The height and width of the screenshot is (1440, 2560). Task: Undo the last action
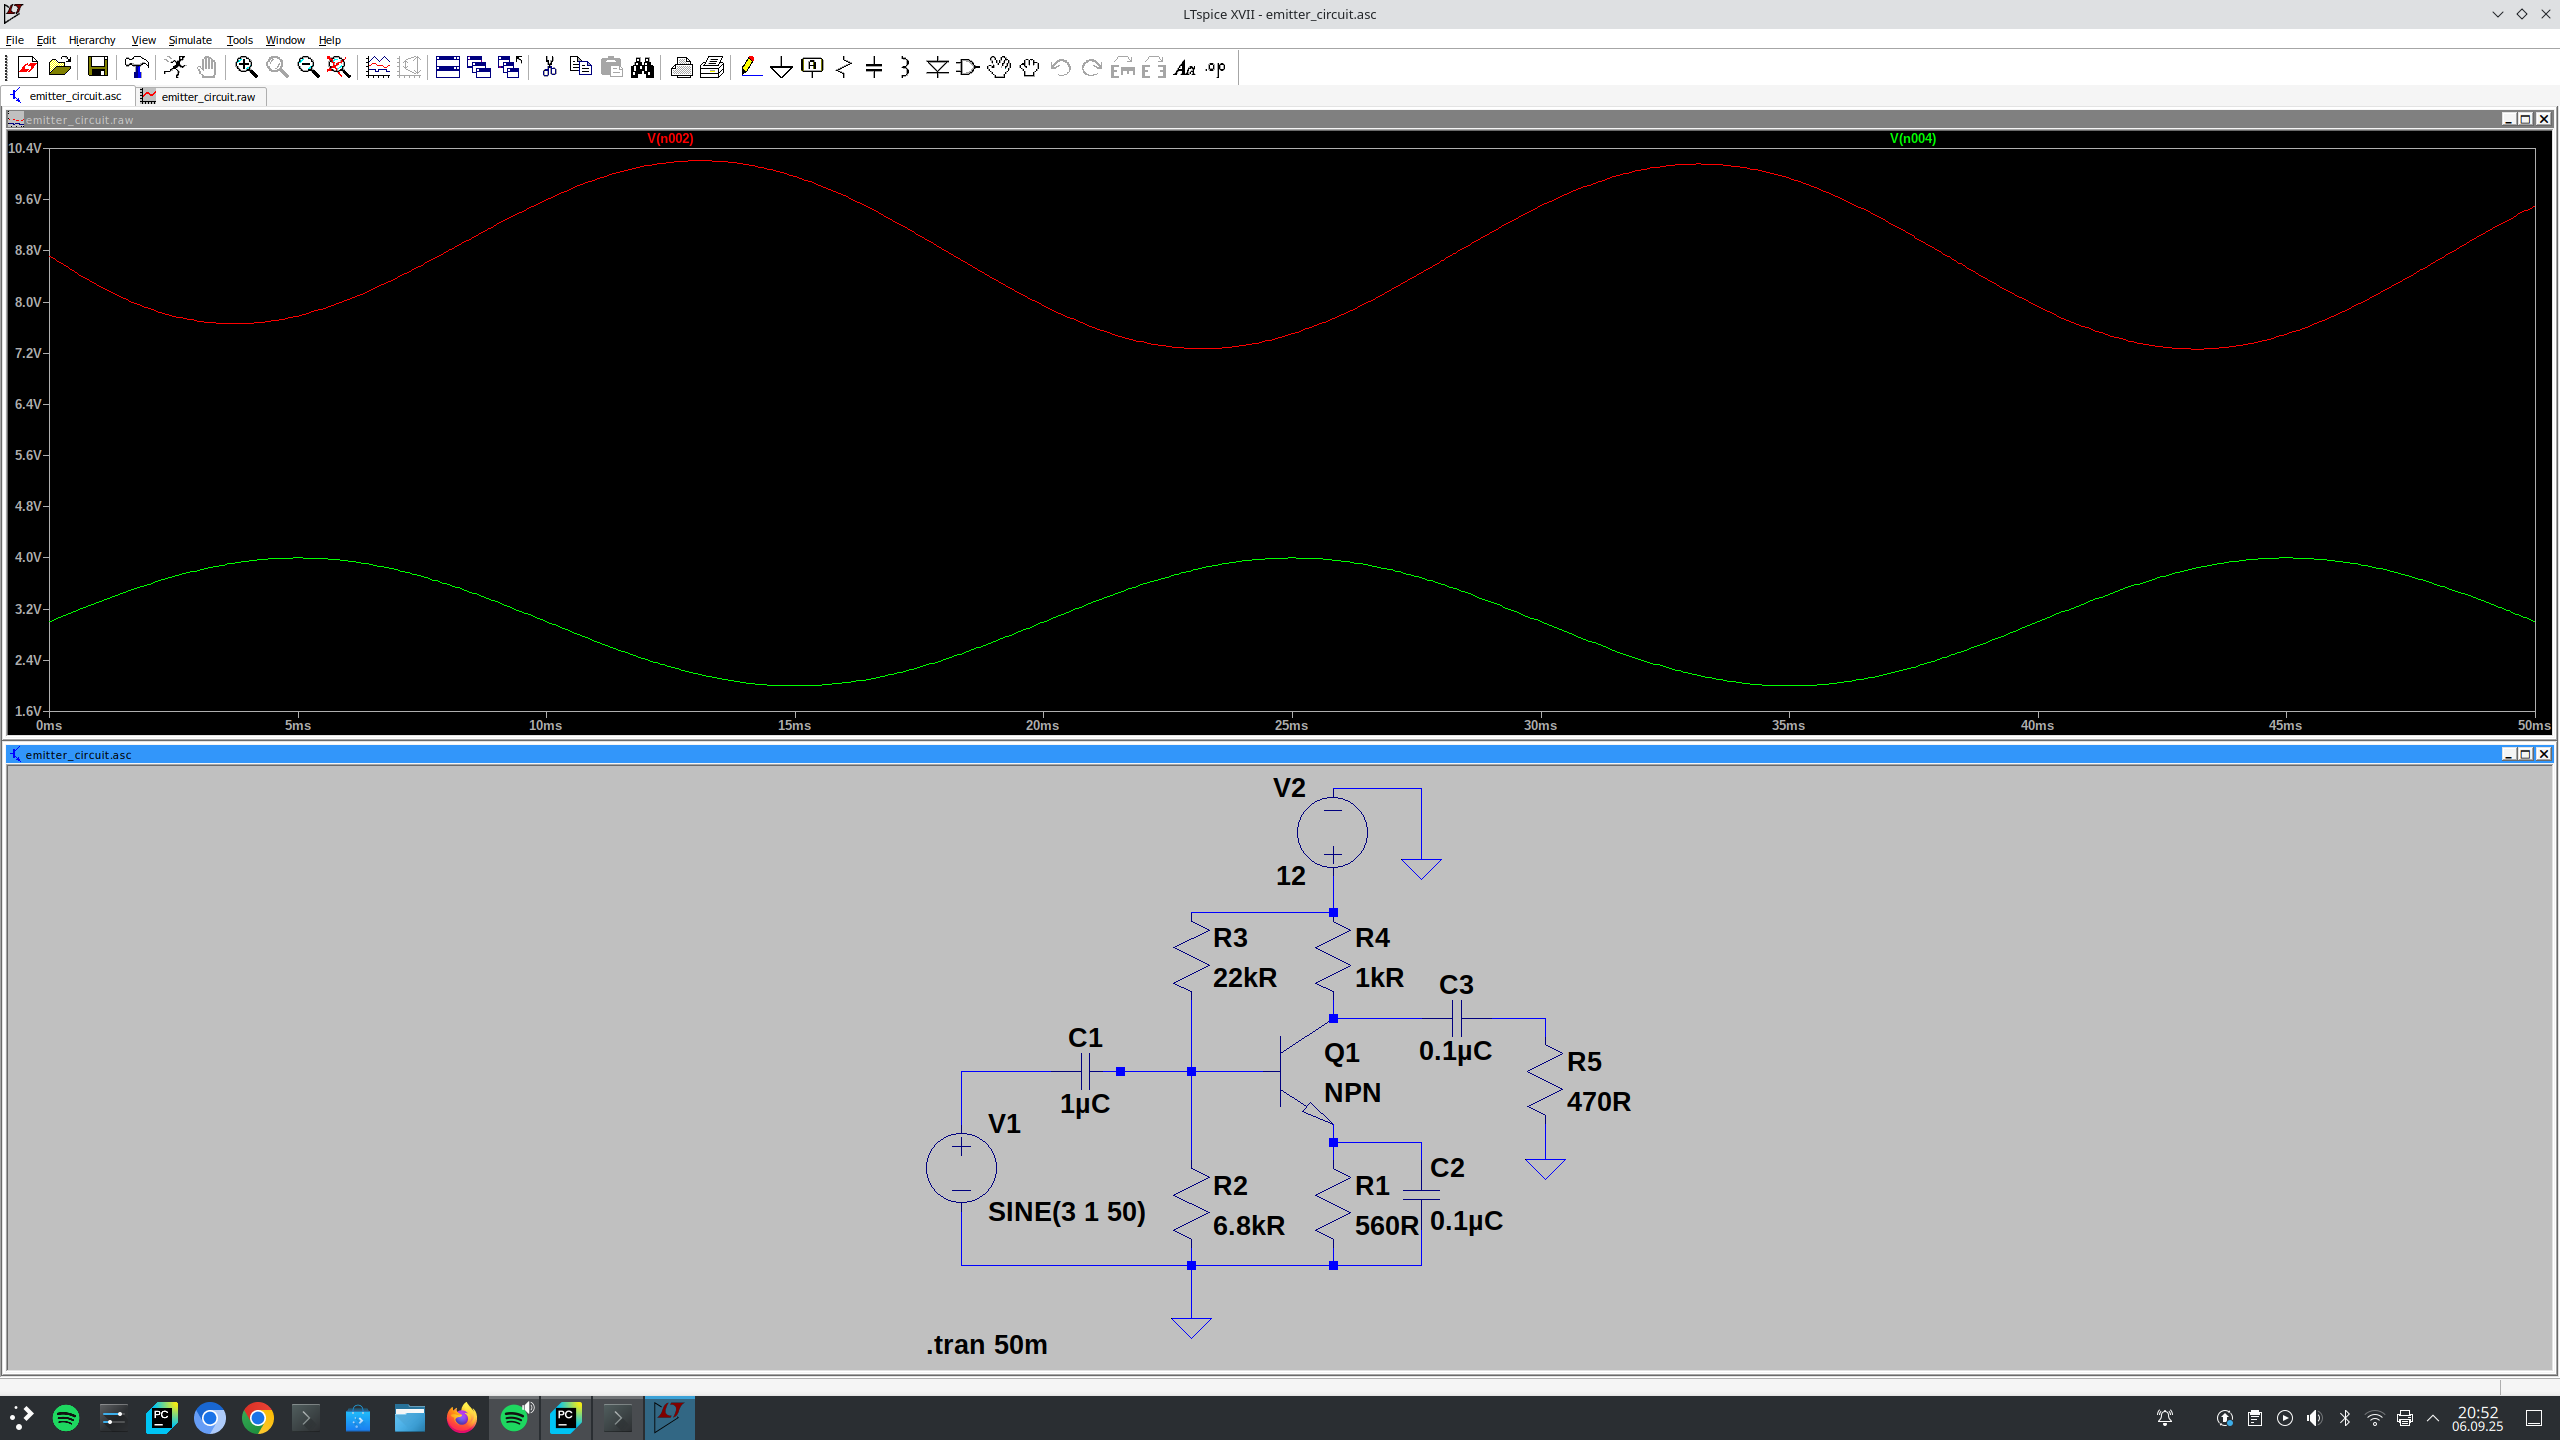click(x=1060, y=67)
